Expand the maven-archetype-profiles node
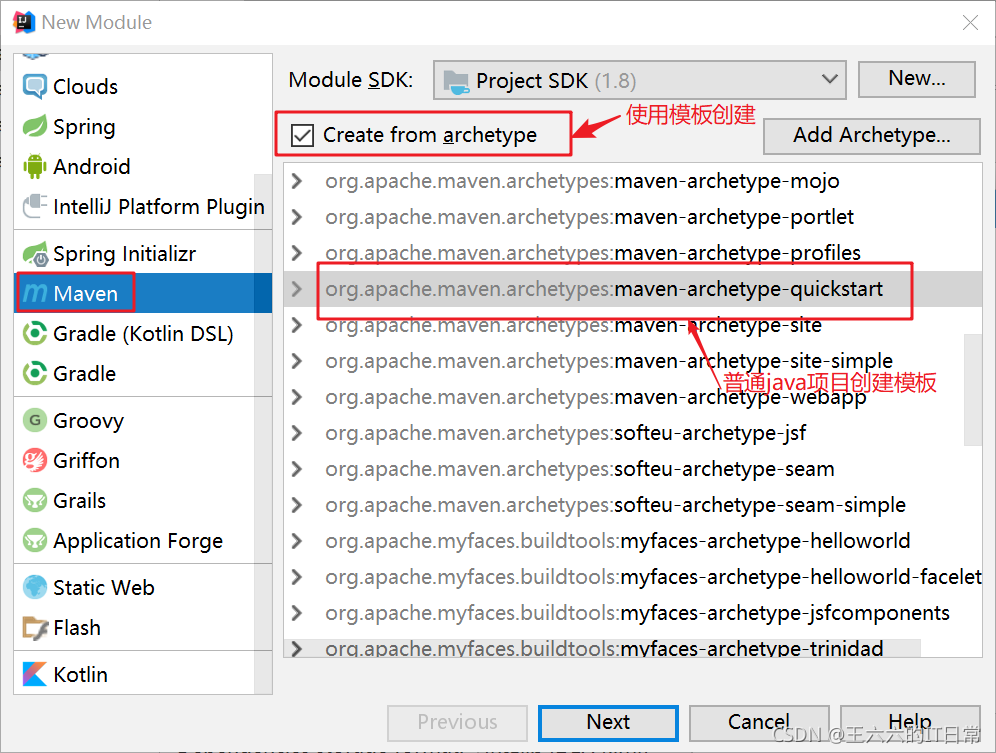Screen dimensions: 996x753 pos(296,253)
